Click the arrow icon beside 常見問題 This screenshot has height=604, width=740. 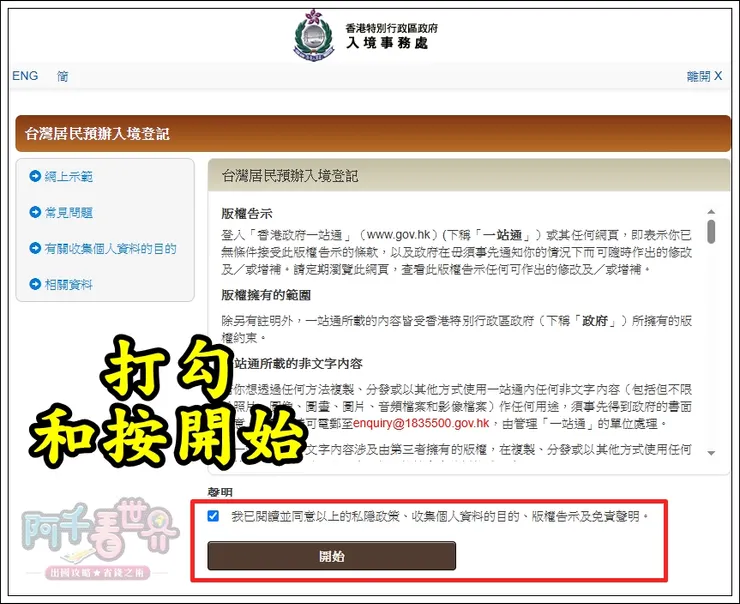35,212
